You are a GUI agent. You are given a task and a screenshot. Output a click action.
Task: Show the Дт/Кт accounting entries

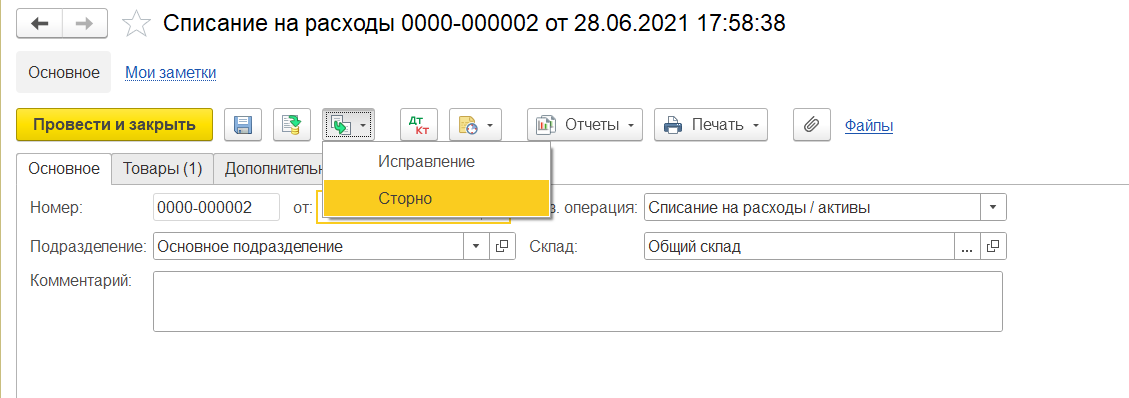point(418,125)
